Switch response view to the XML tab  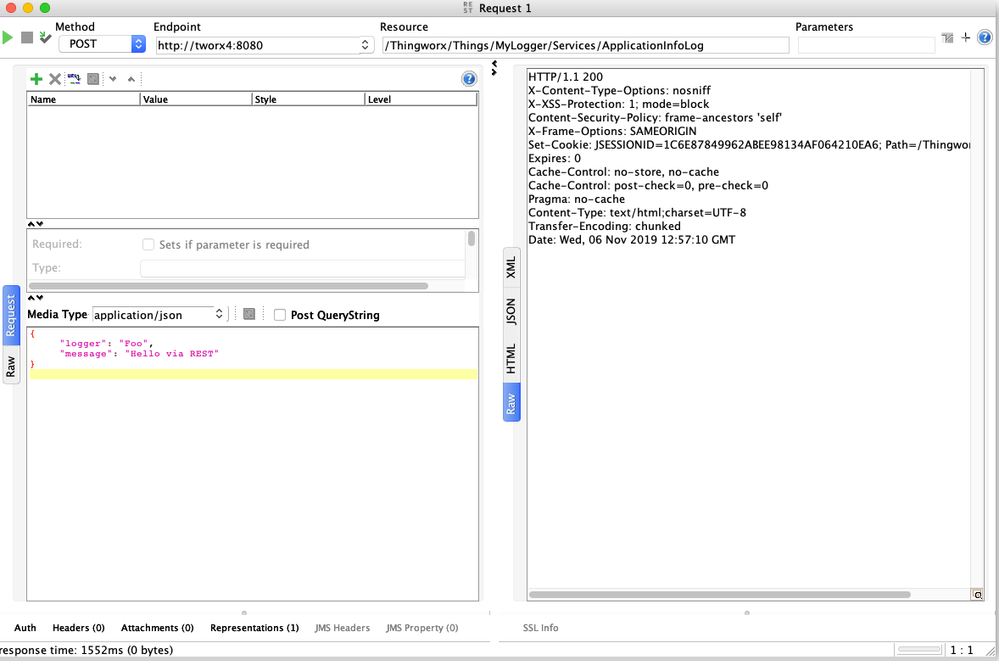pos(512,267)
